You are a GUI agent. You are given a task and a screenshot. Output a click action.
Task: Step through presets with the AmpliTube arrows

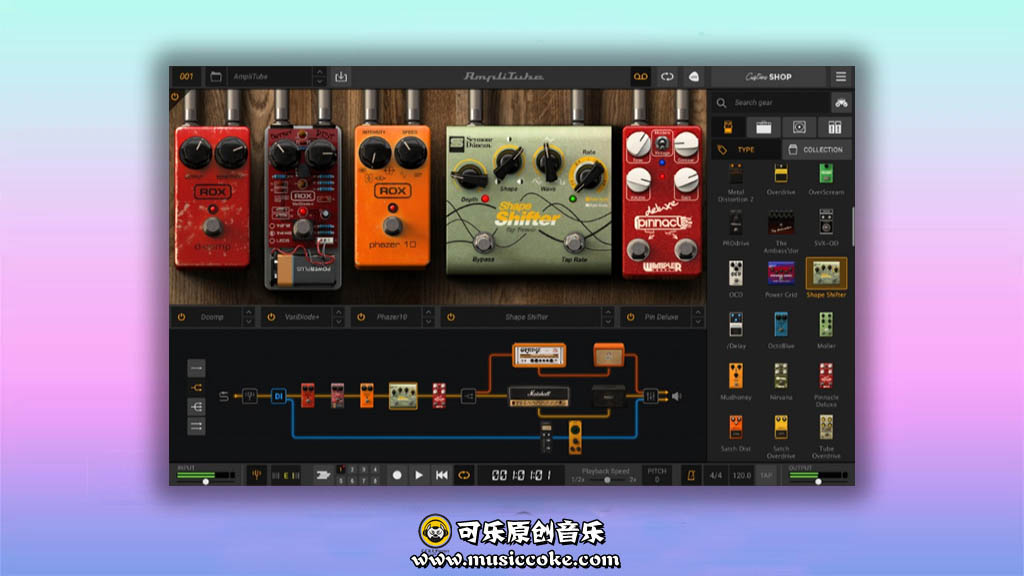click(319, 77)
